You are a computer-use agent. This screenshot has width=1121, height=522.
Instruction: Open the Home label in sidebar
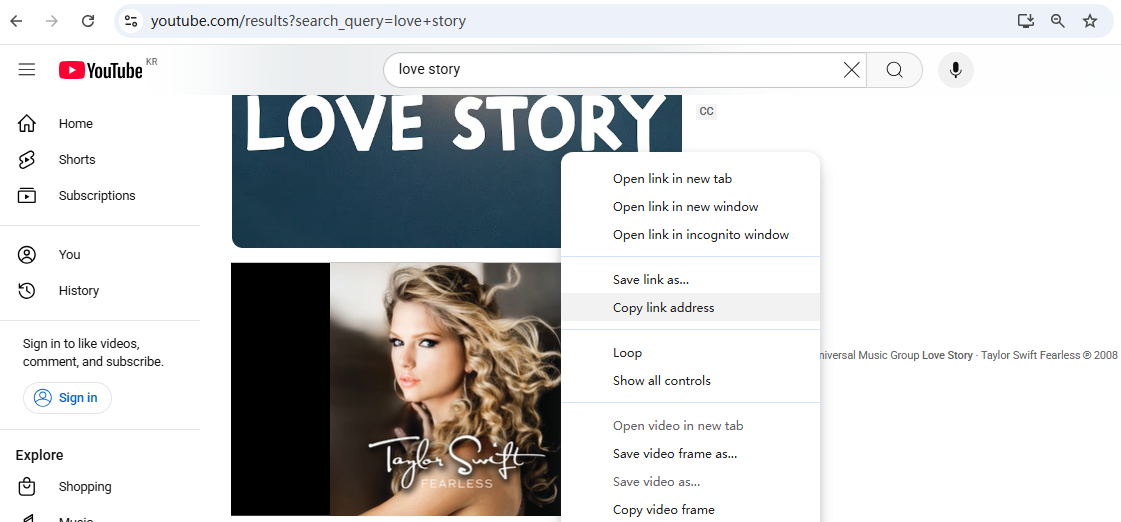[x=76, y=124]
